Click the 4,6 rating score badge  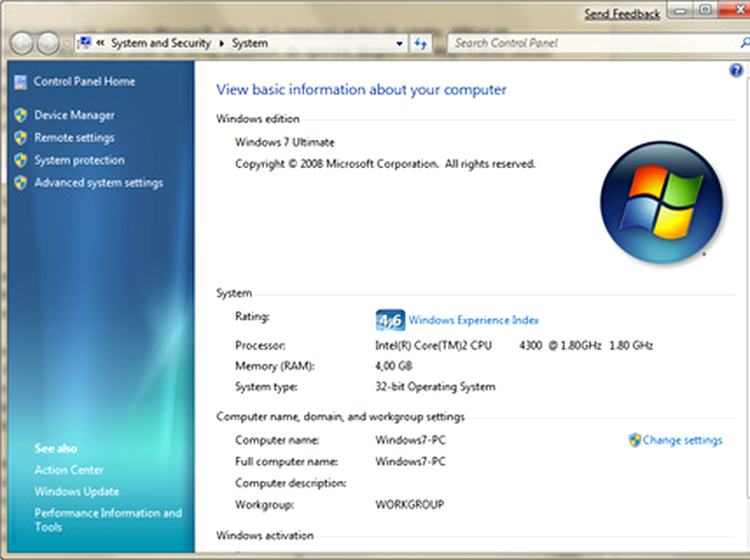[390, 320]
